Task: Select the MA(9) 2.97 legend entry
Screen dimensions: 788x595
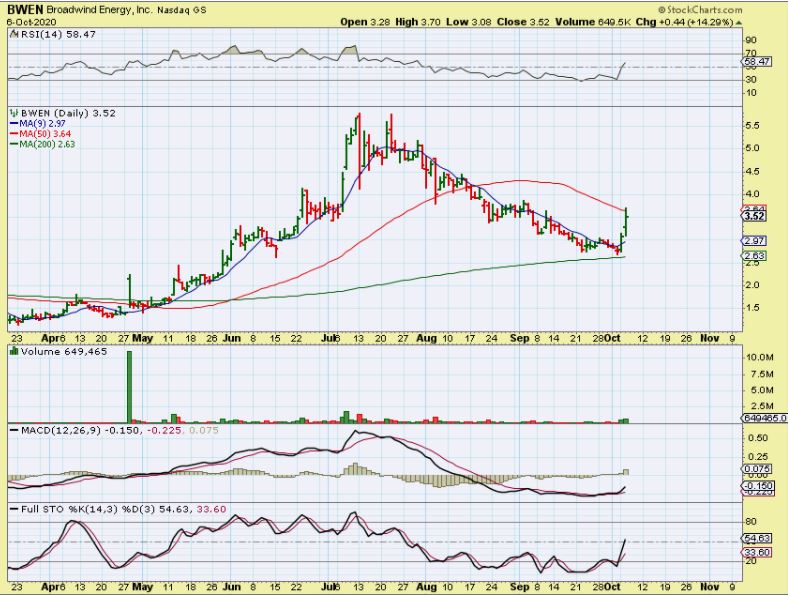Action: [x=38, y=123]
